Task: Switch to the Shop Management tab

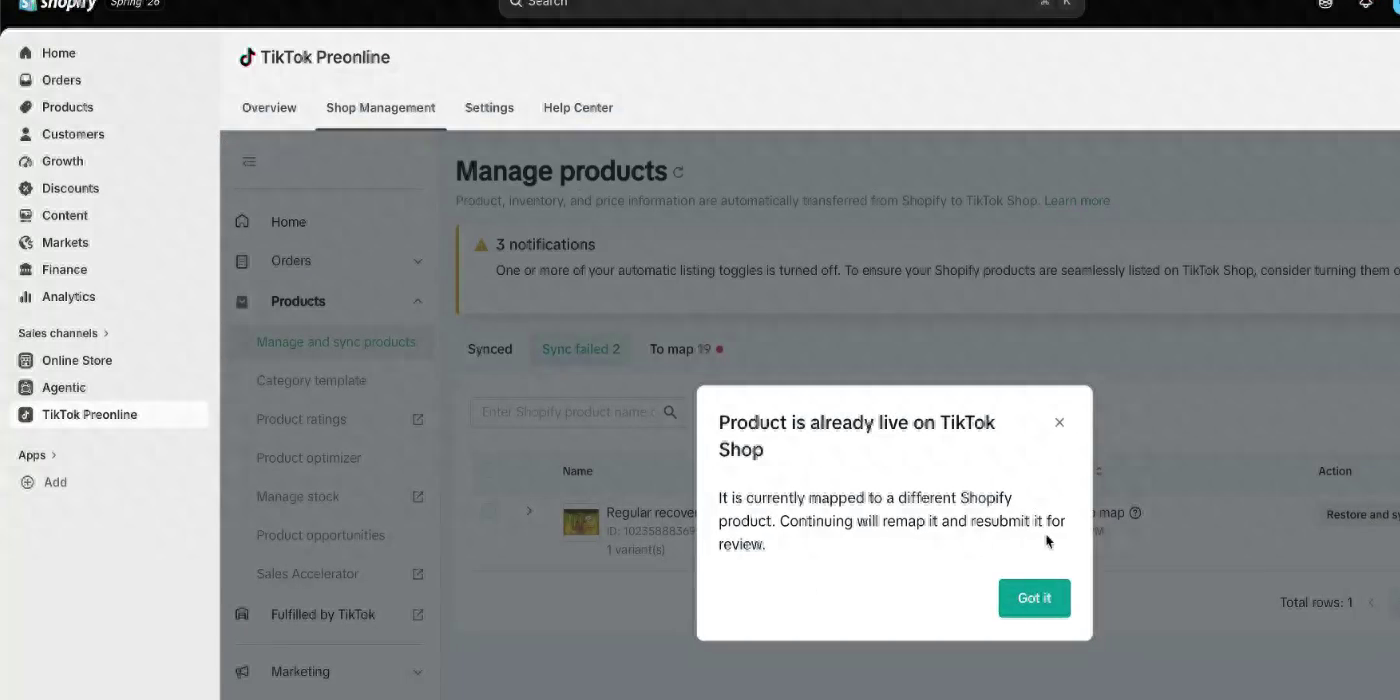Action: tap(380, 108)
